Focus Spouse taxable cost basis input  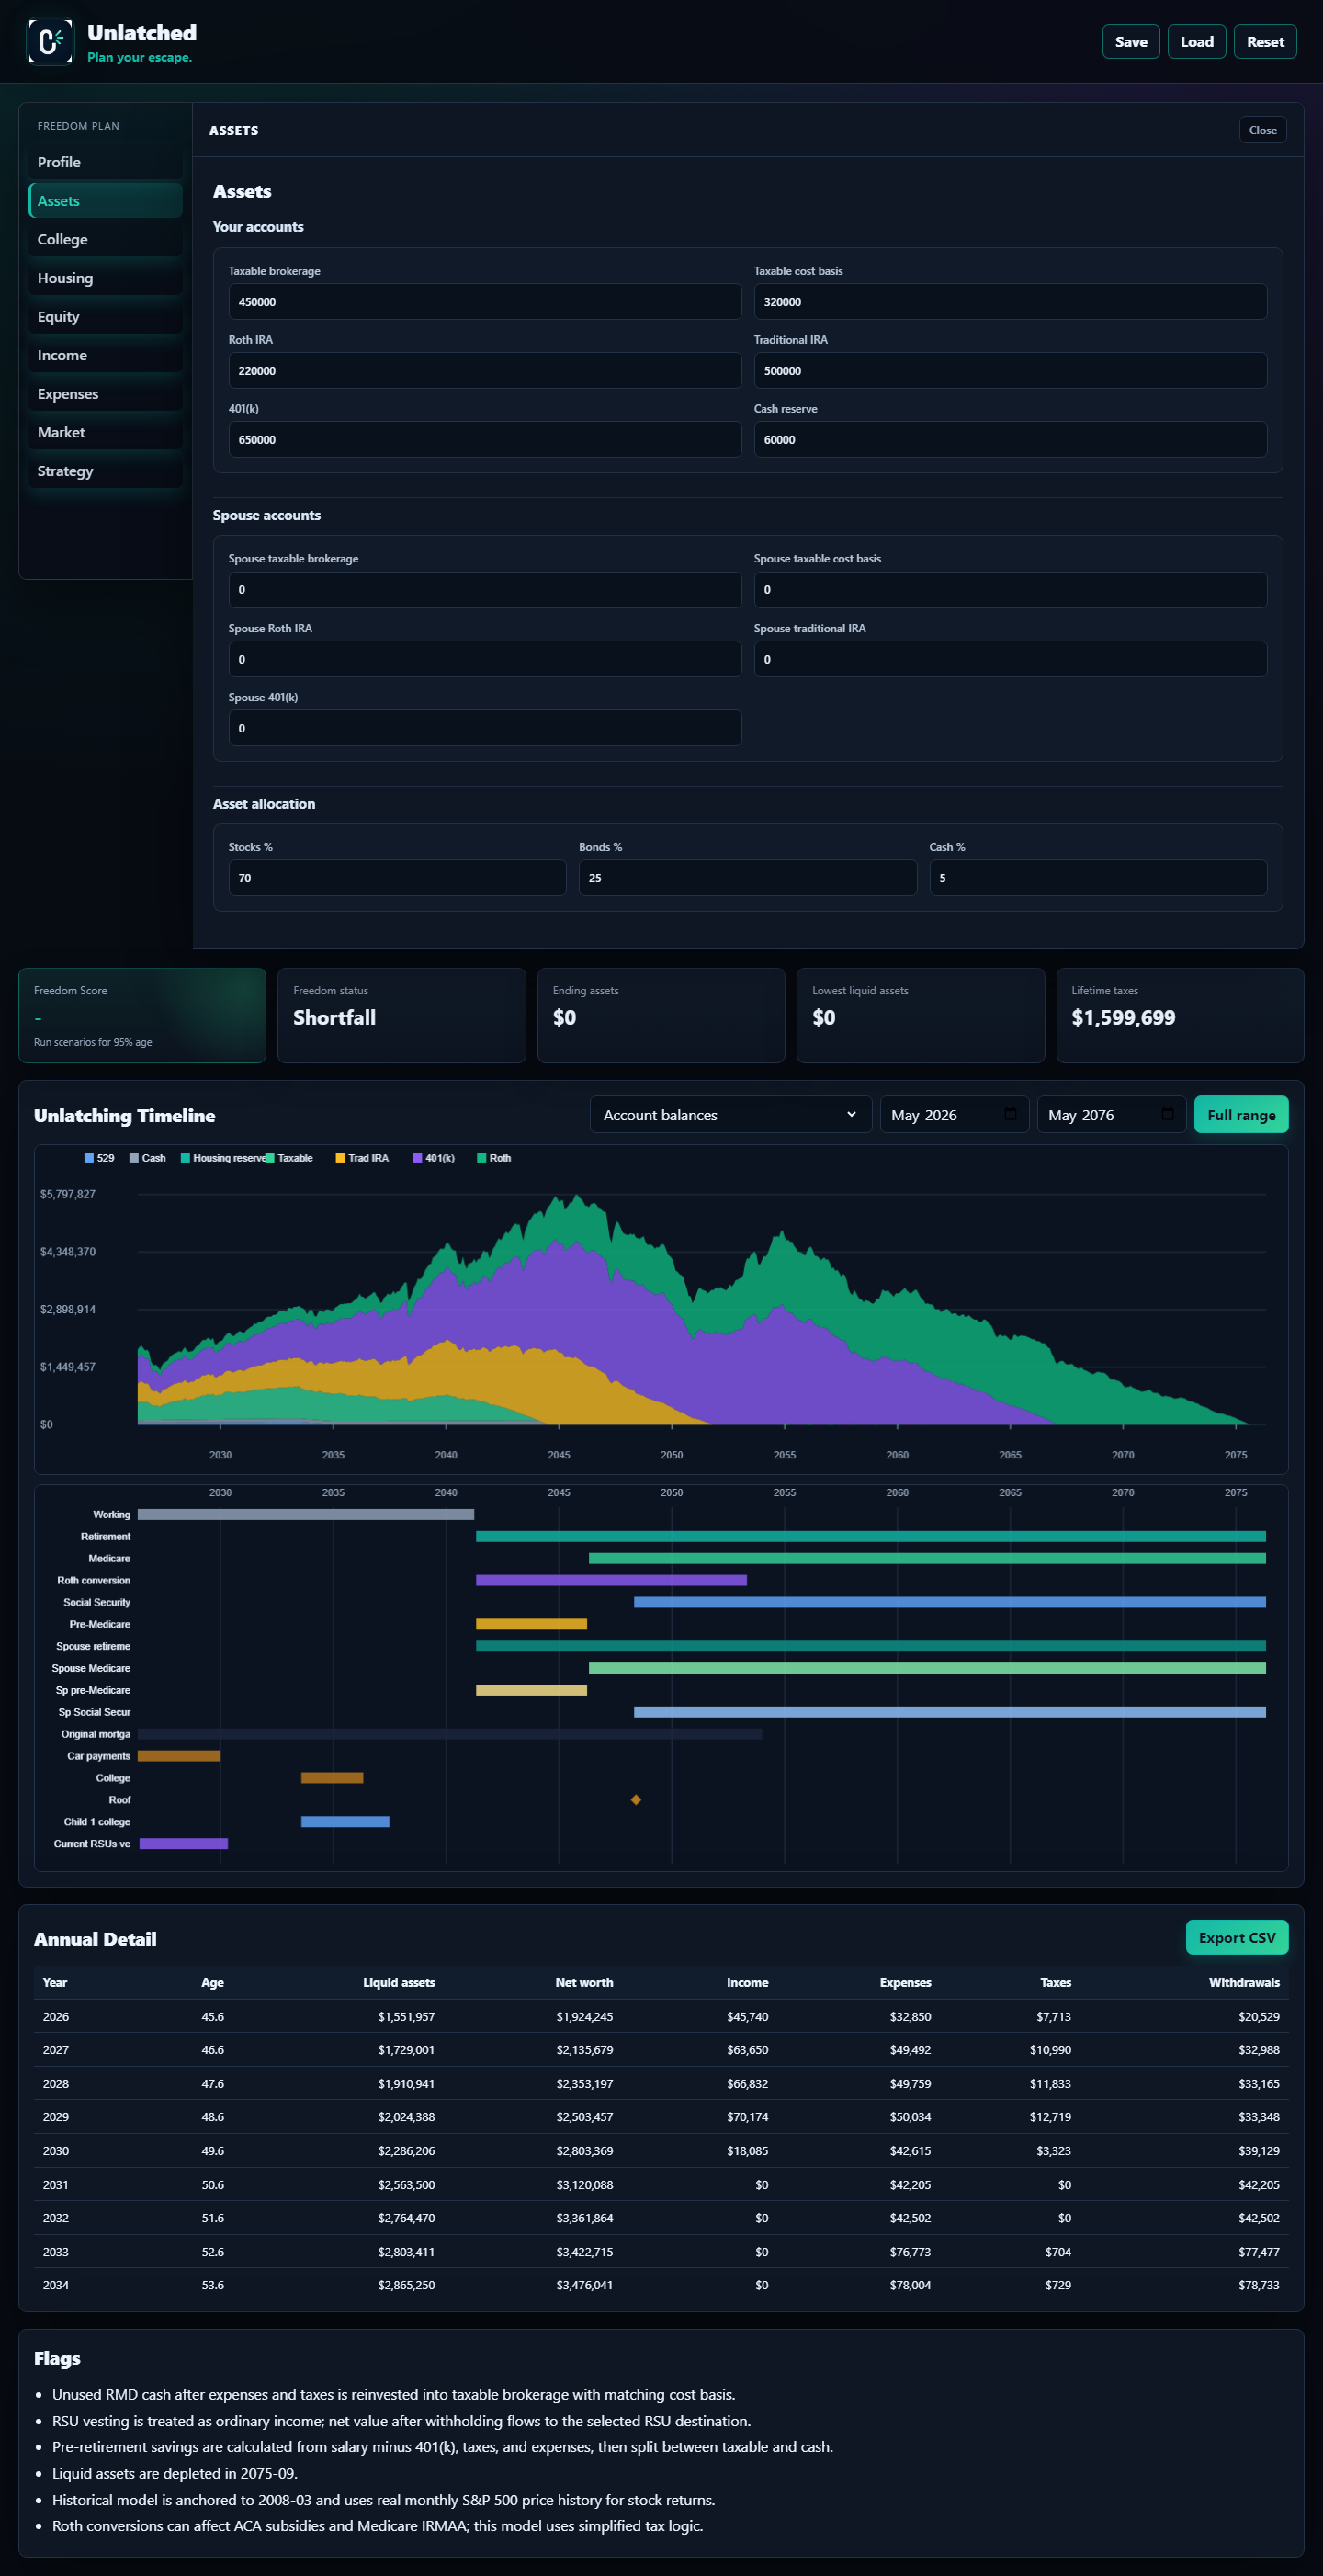click(1010, 589)
